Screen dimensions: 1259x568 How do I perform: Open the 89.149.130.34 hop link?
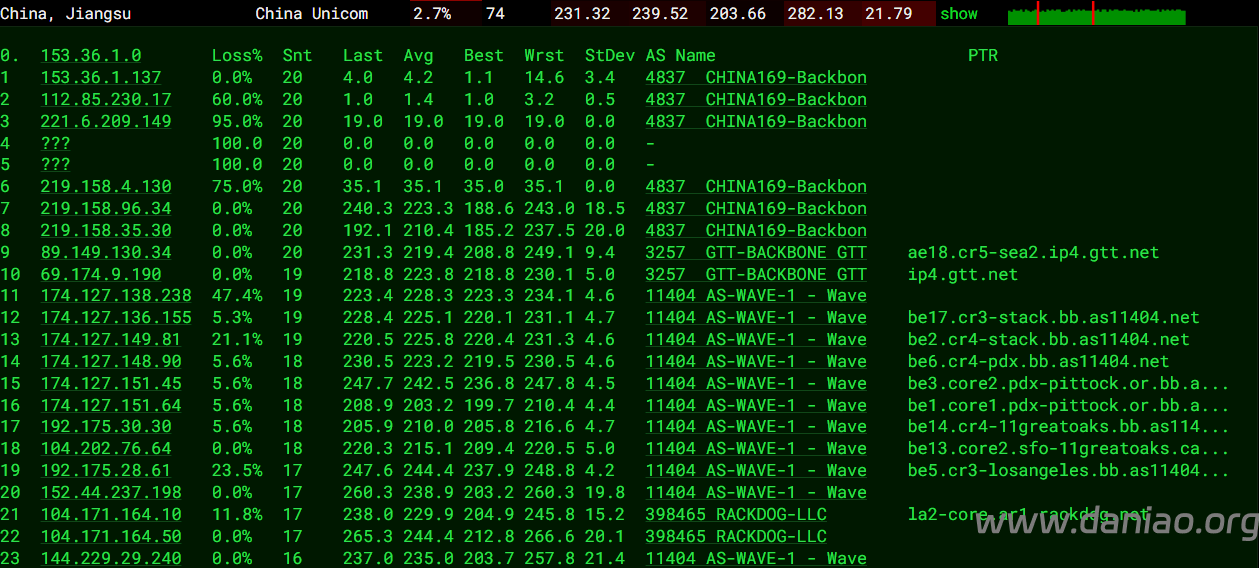(106, 252)
